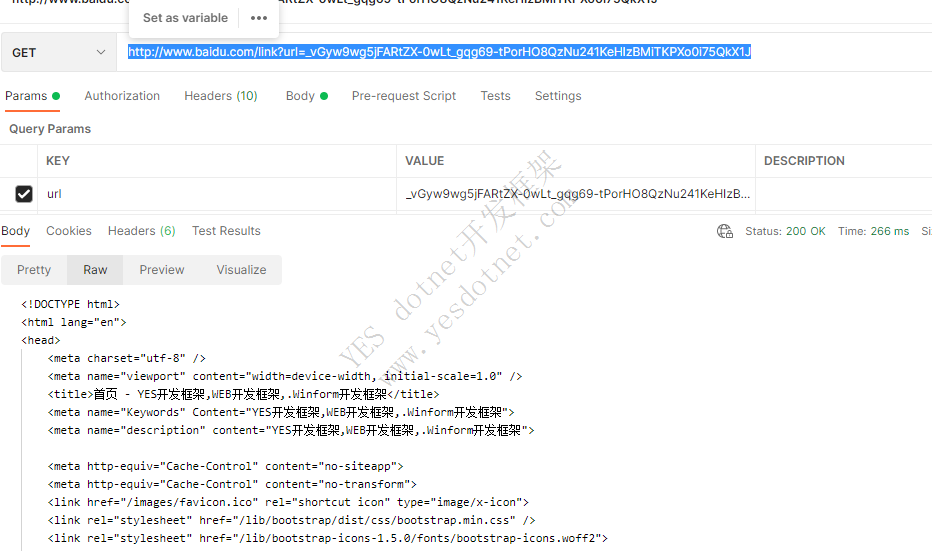Click the Cache-Control no-siteapp line
This screenshot has width=932, height=551.
pyautogui.click(x=225, y=466)
